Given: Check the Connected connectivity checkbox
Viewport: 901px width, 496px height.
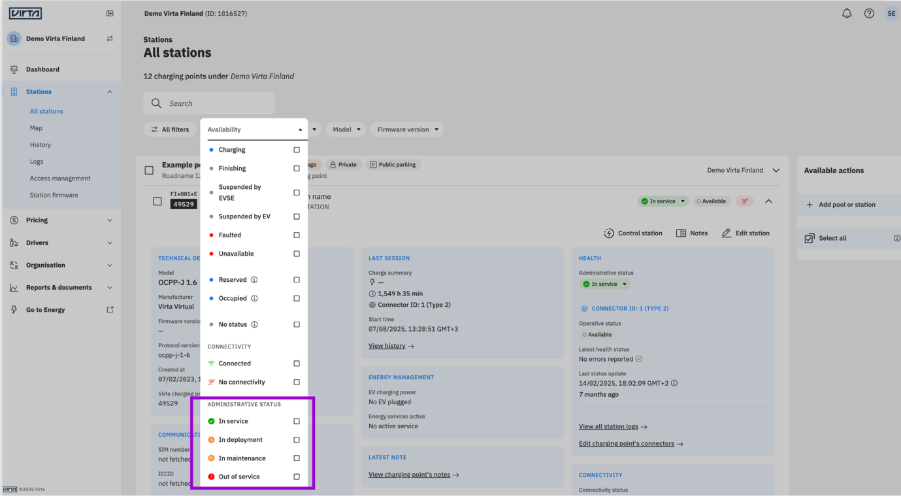Looking at the screenshot, I should click(297, 363).
